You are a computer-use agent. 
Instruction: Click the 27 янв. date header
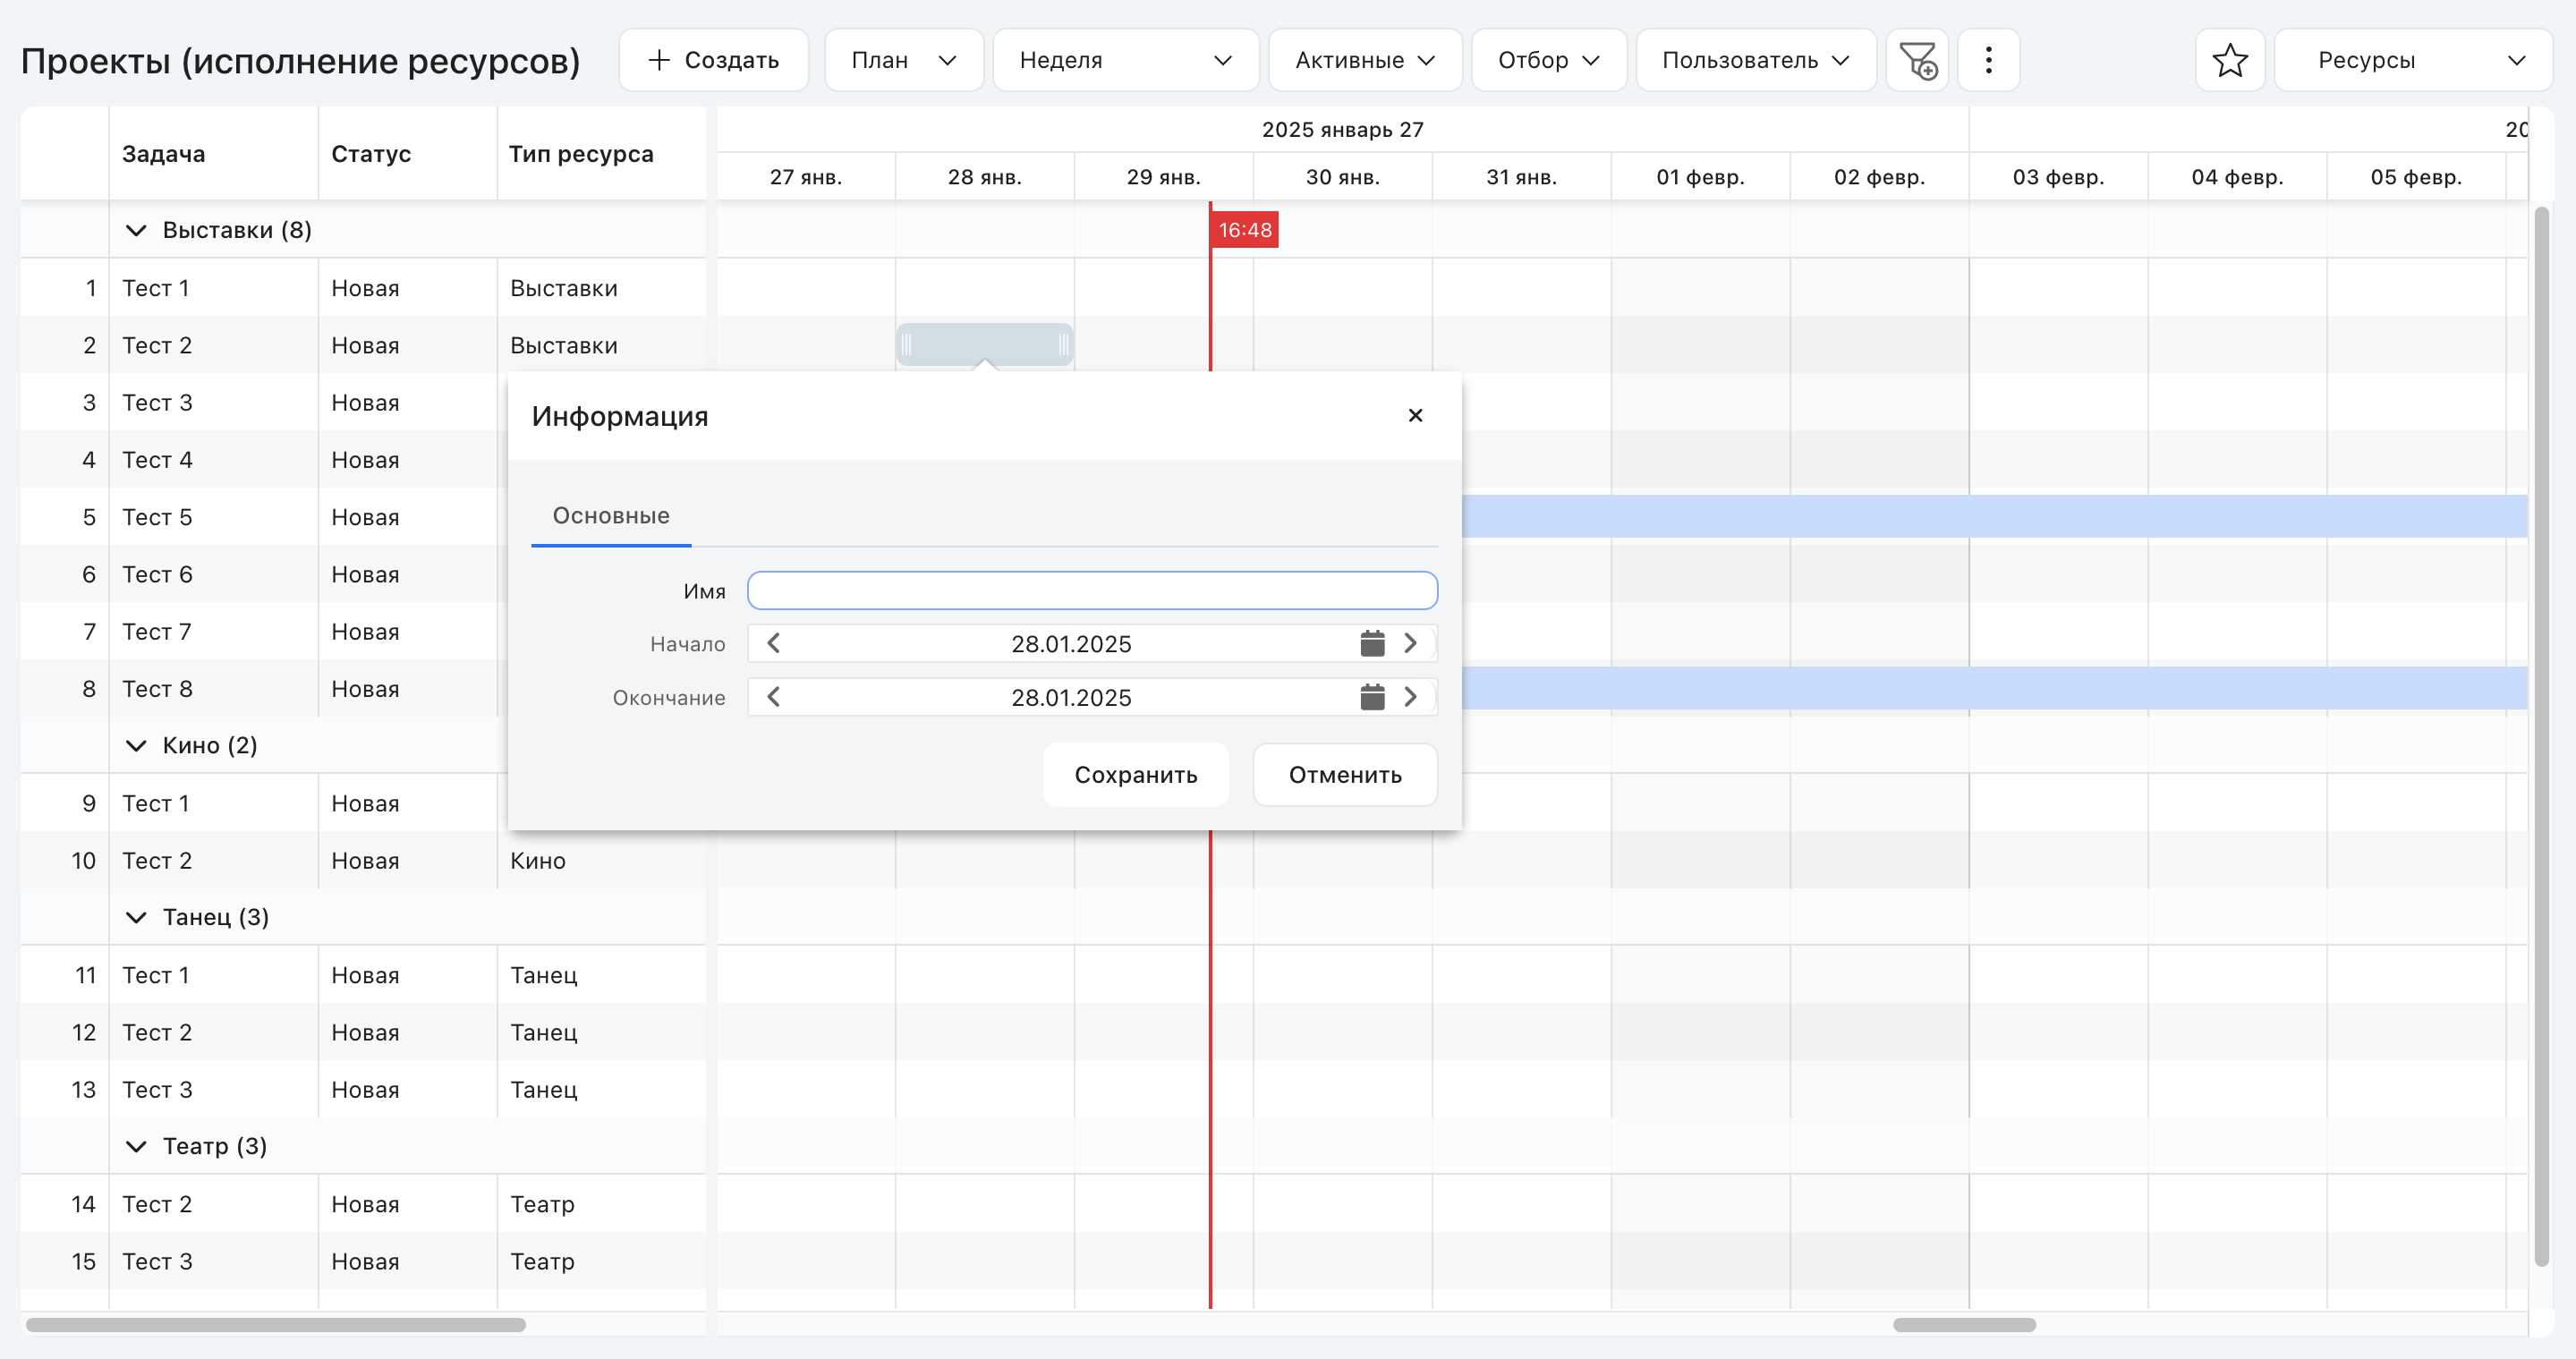point(806,177)
